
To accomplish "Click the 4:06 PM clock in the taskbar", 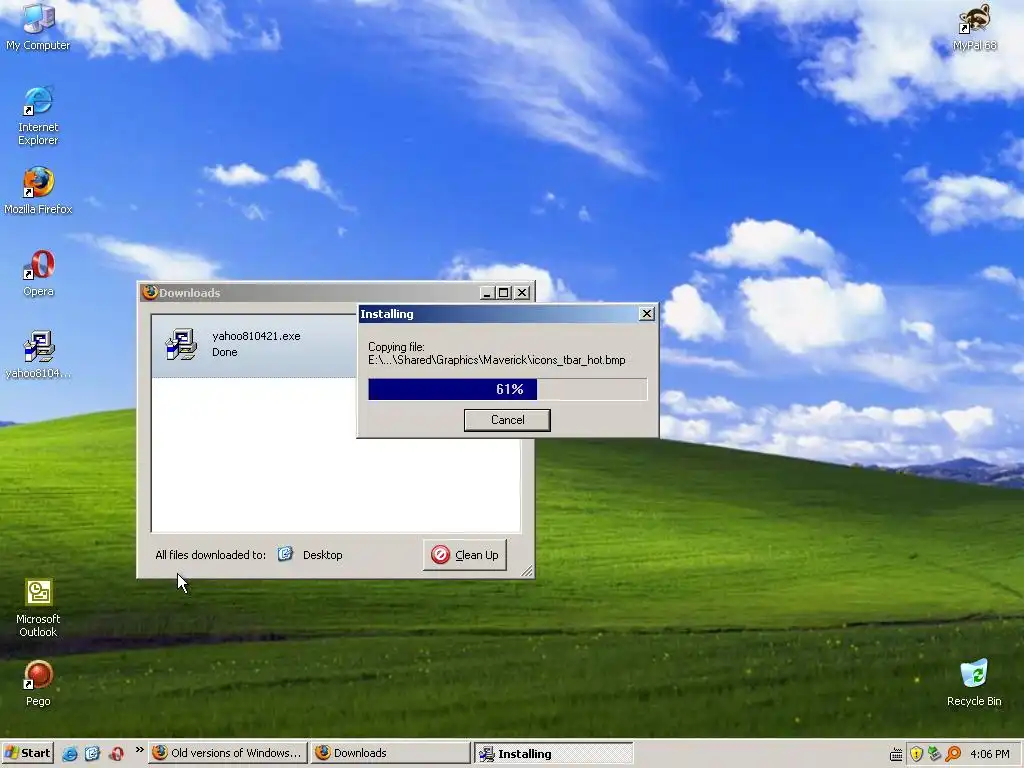I will pyautogui.click(x=989, y=754).
